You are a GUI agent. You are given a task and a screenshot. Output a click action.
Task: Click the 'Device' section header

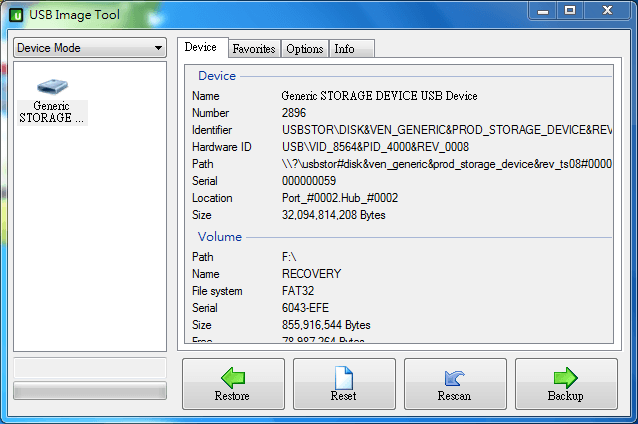click(x=217, y=76)
